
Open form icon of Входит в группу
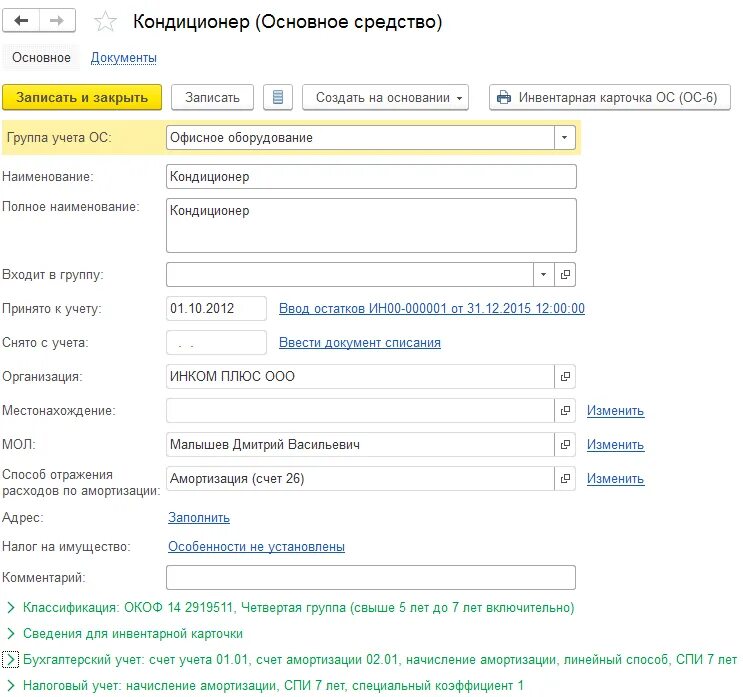coord(565,274)
